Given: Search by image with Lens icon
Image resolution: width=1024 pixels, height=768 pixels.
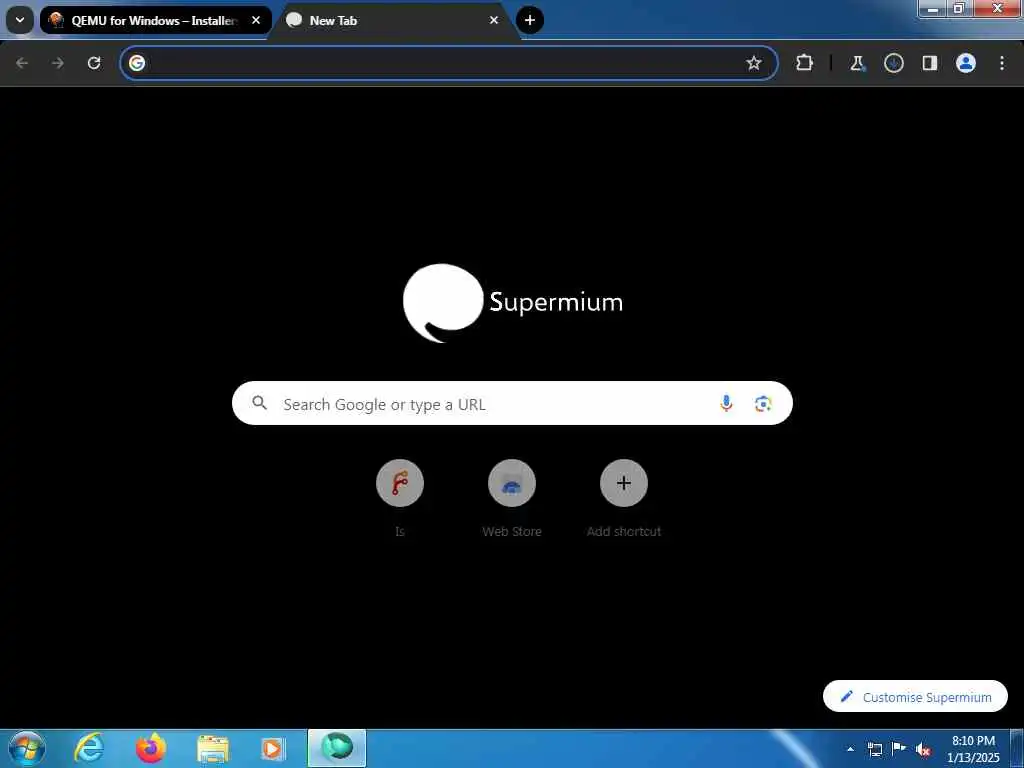Looking at the screenshot, I should (763, 404).
